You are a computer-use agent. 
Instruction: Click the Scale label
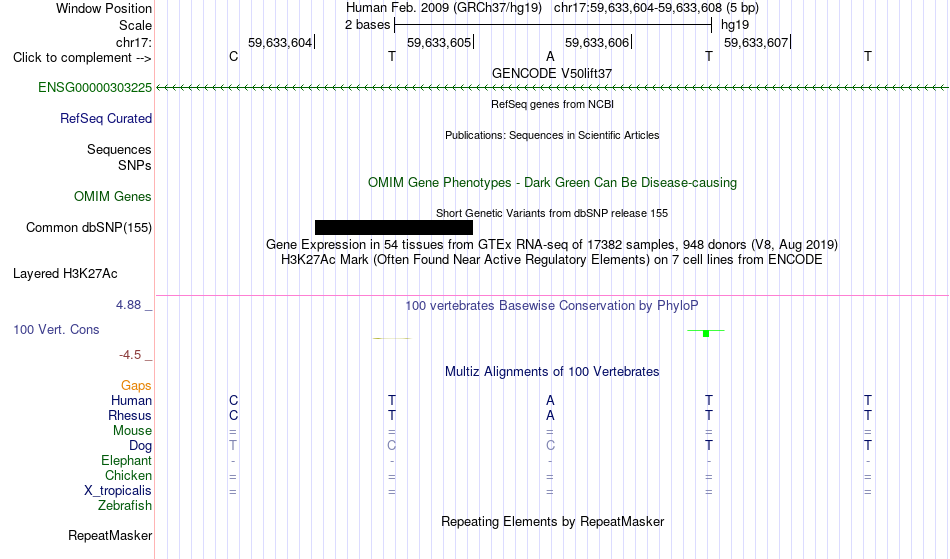[135, 25]
